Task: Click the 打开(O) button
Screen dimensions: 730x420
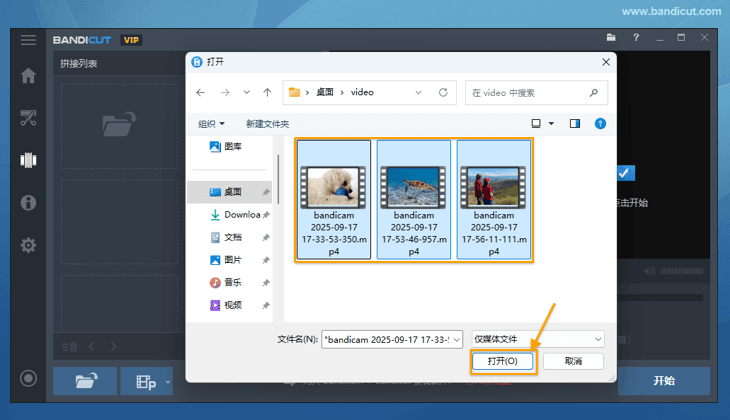Action: (503, 361)
